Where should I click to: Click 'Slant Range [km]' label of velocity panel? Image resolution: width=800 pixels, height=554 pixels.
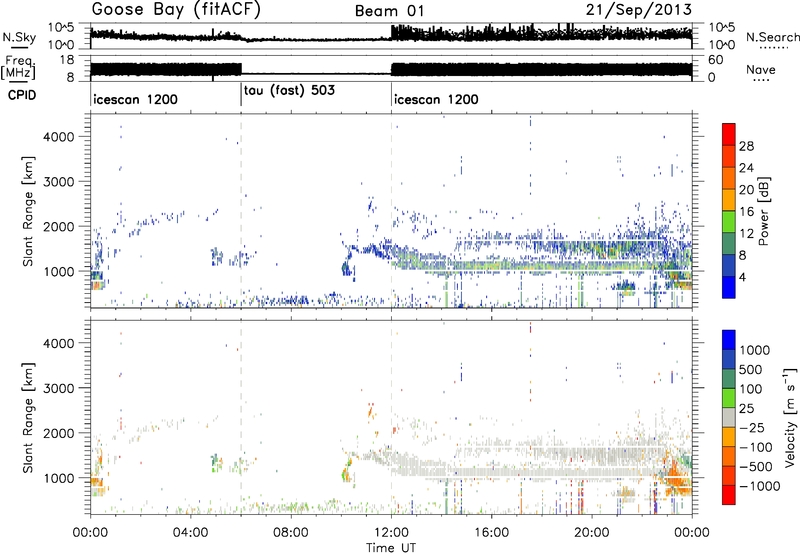click(x=28, y=417)
